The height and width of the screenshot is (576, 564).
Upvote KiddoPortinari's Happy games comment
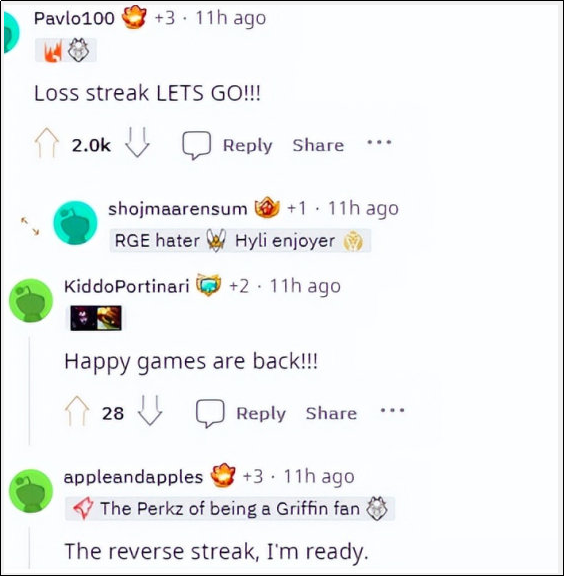[x=77, y=411]
